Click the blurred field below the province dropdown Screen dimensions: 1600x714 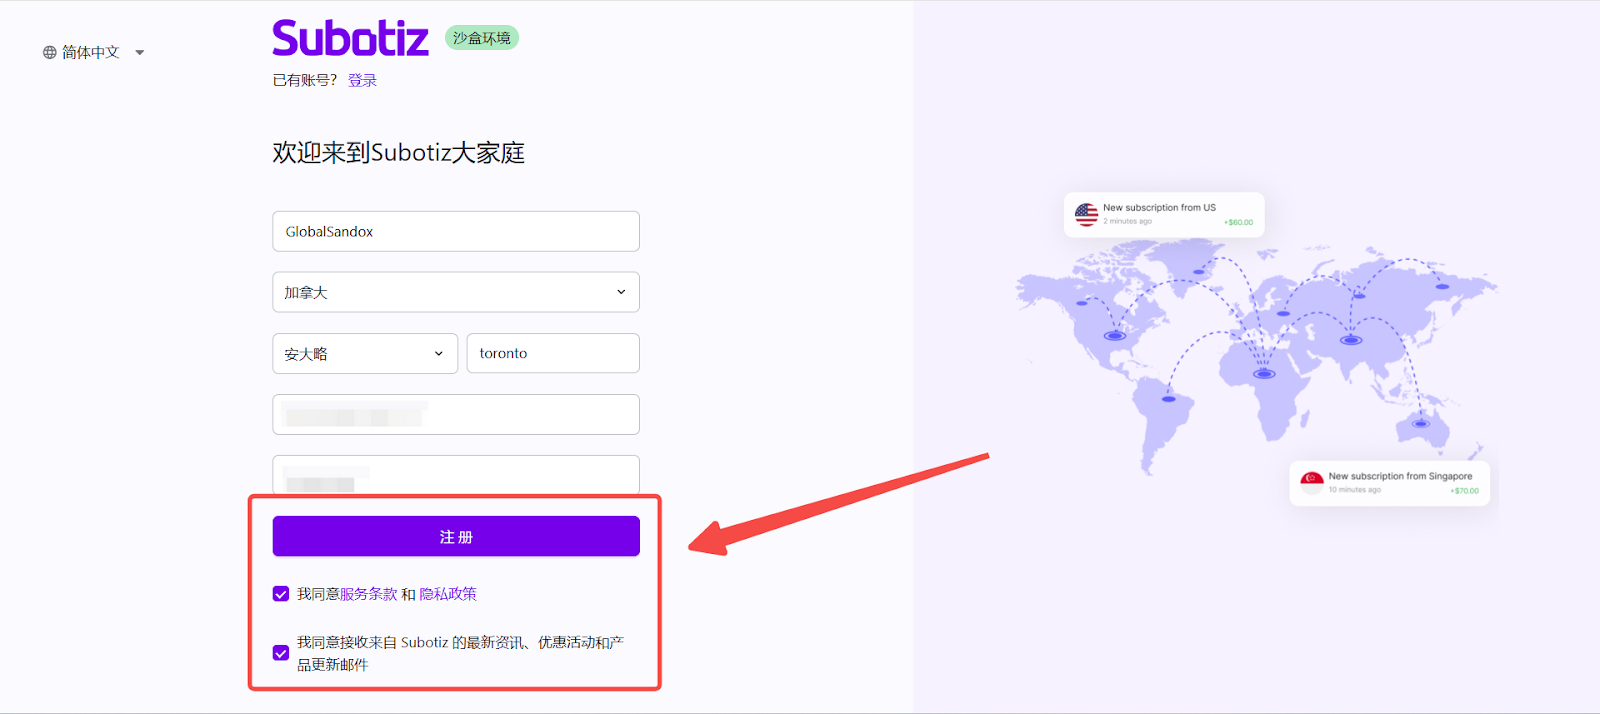click(x=456, y=414)
